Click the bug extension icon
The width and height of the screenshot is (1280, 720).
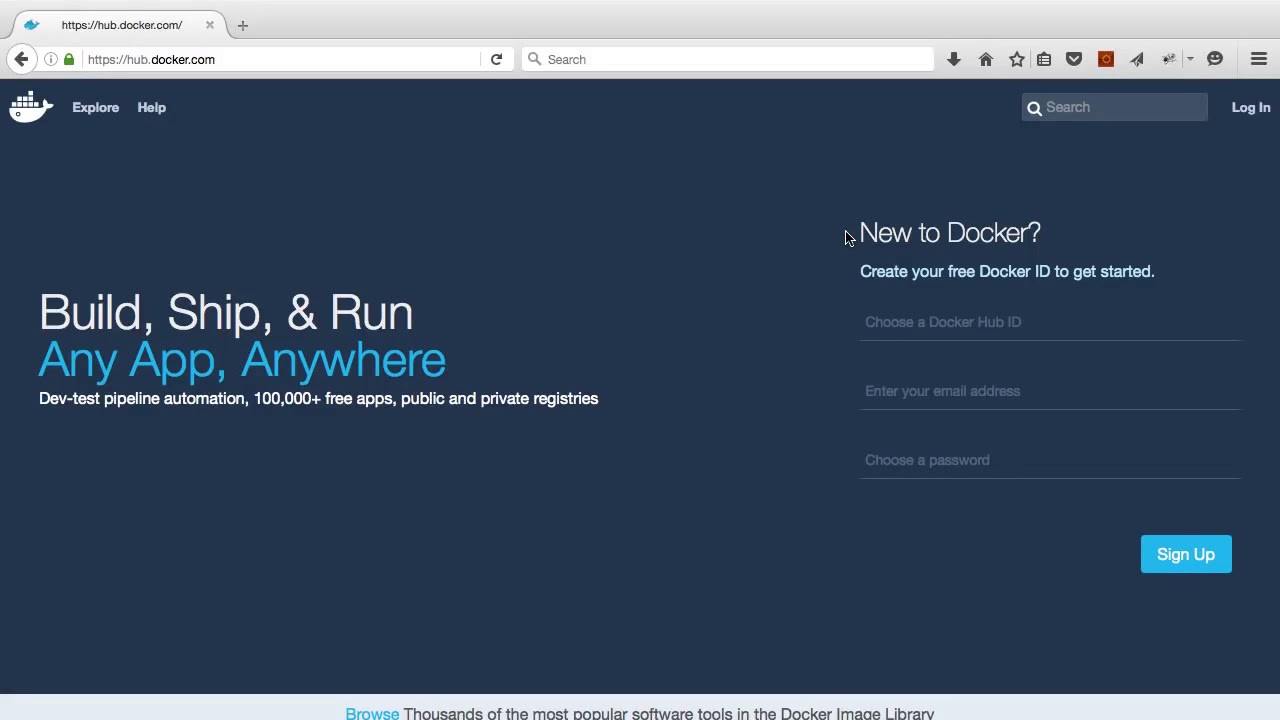pos(1168,59)
